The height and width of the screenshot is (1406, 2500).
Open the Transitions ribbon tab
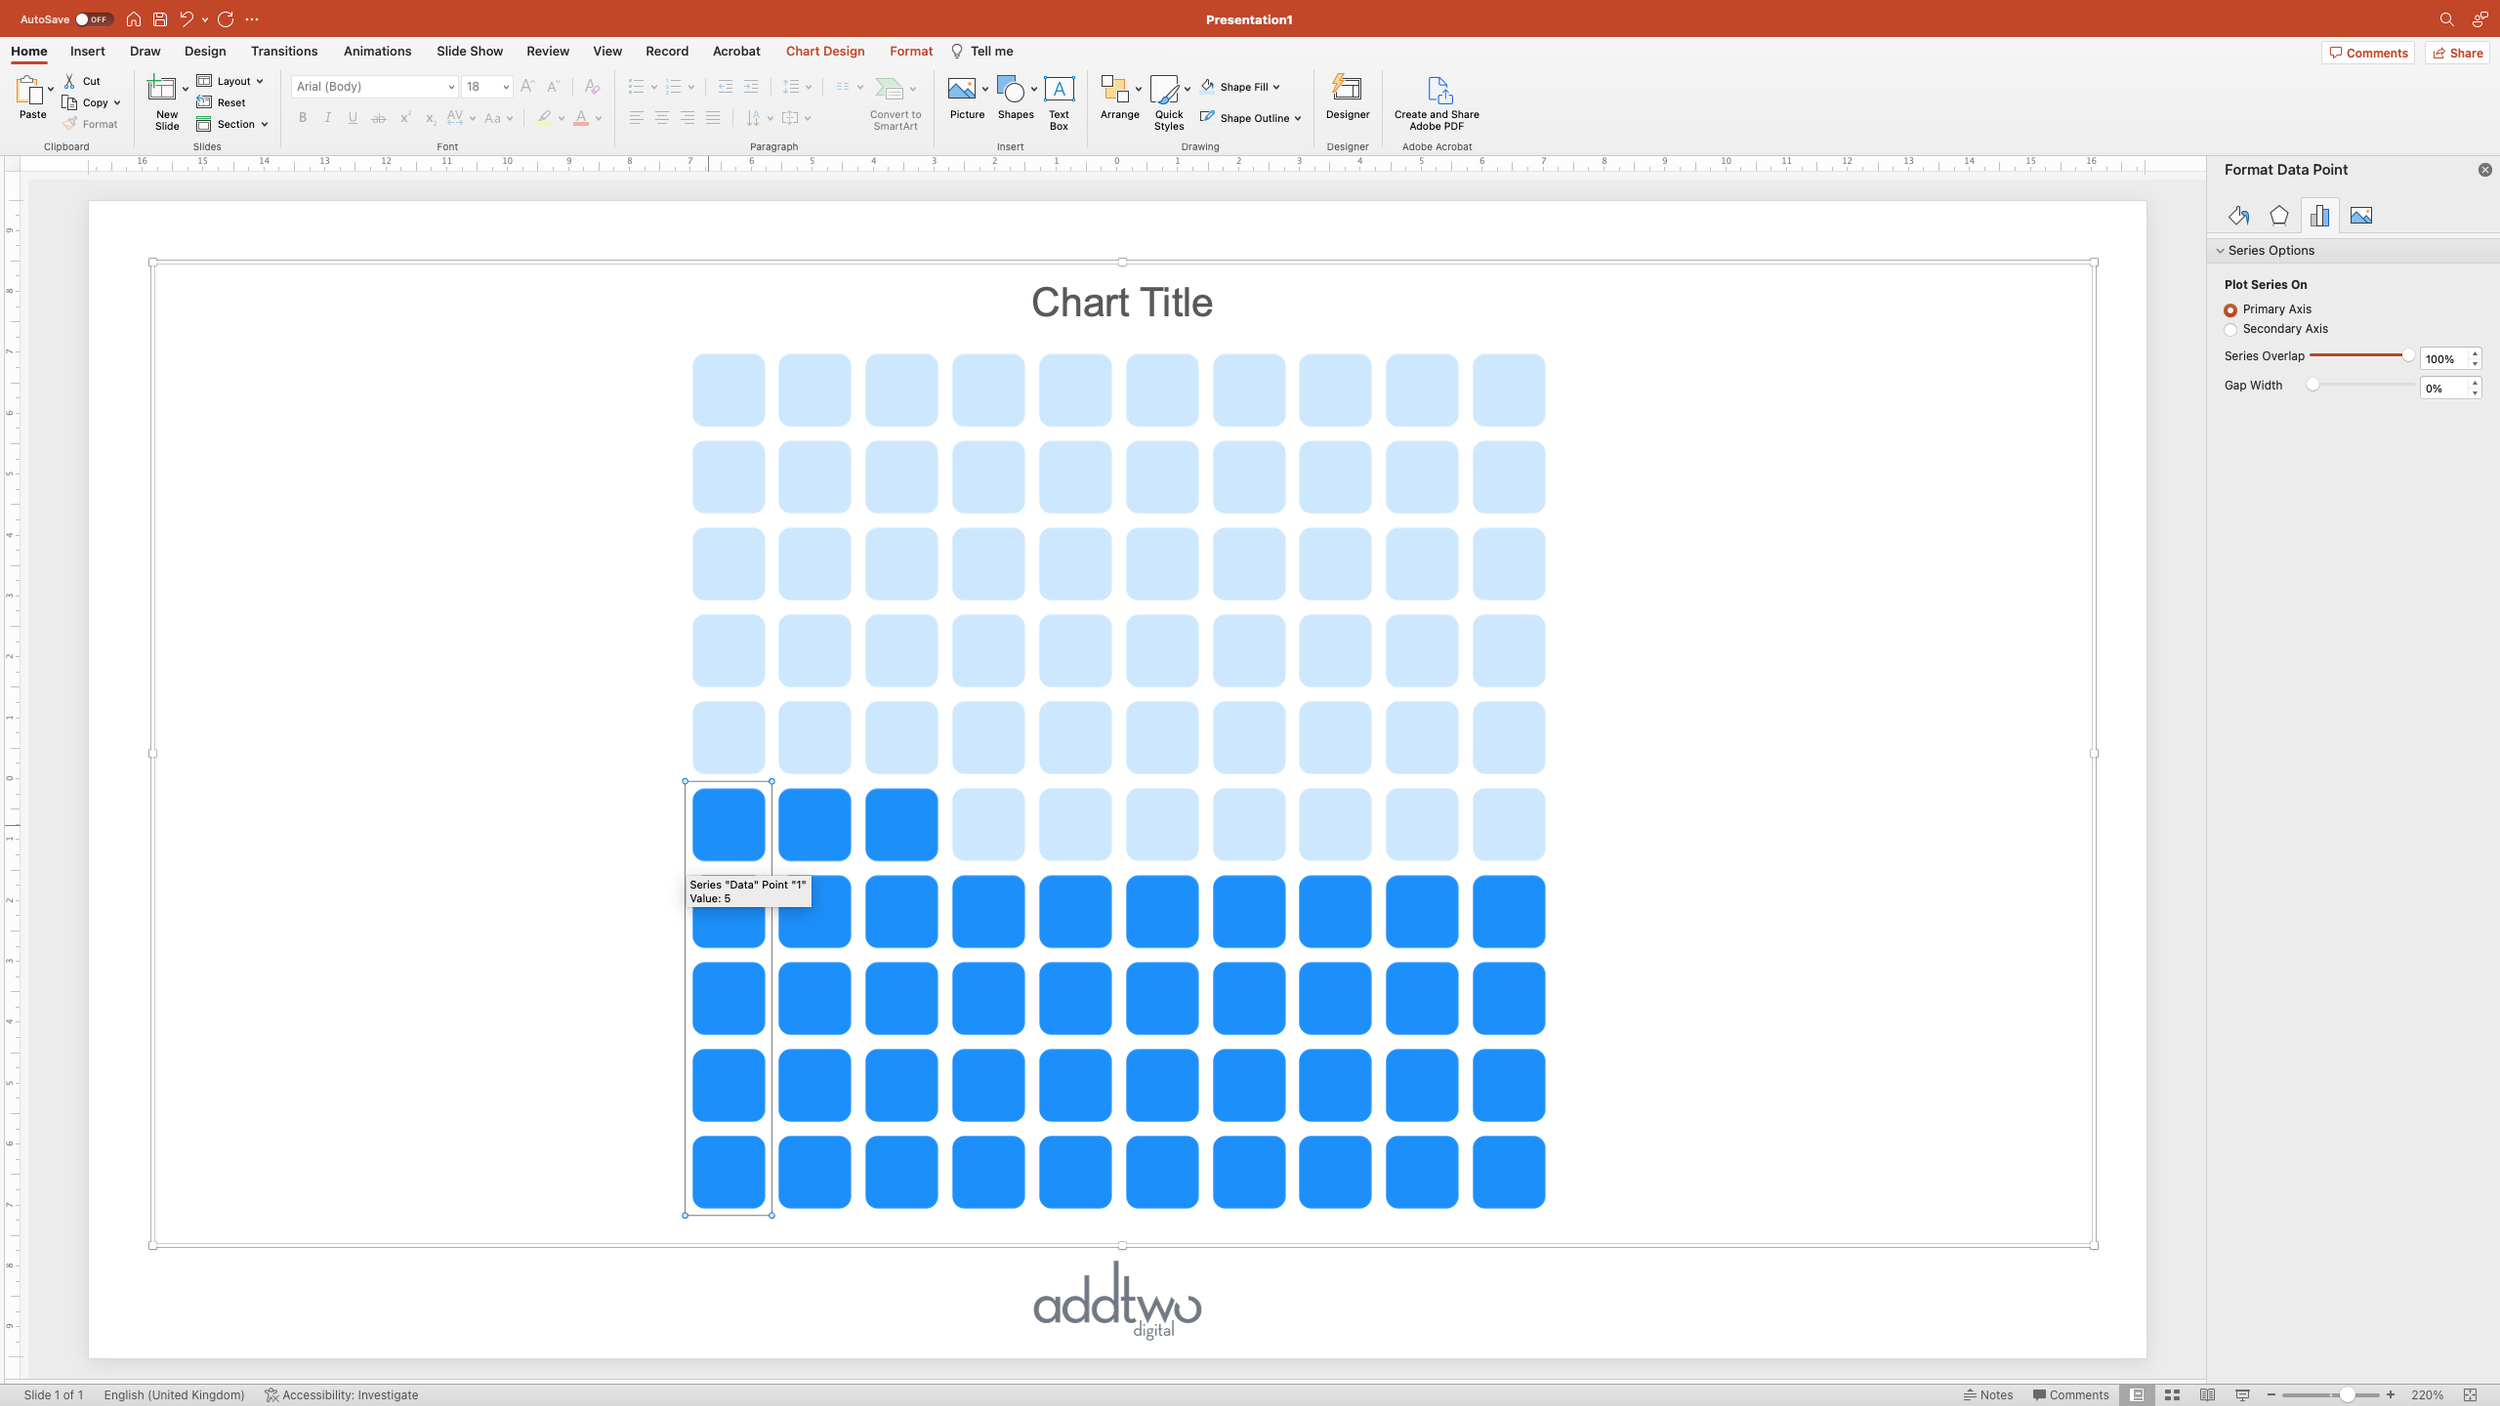[284, 51]
